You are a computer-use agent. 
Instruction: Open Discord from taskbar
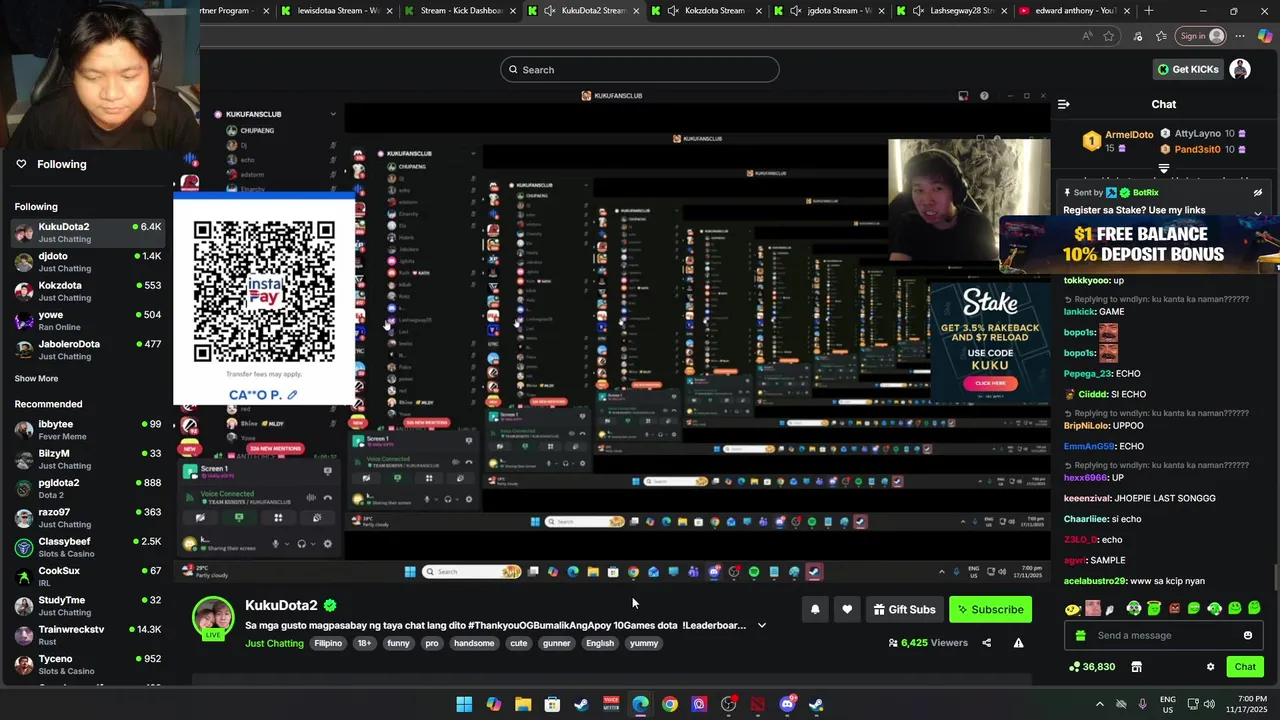[787, 704]
